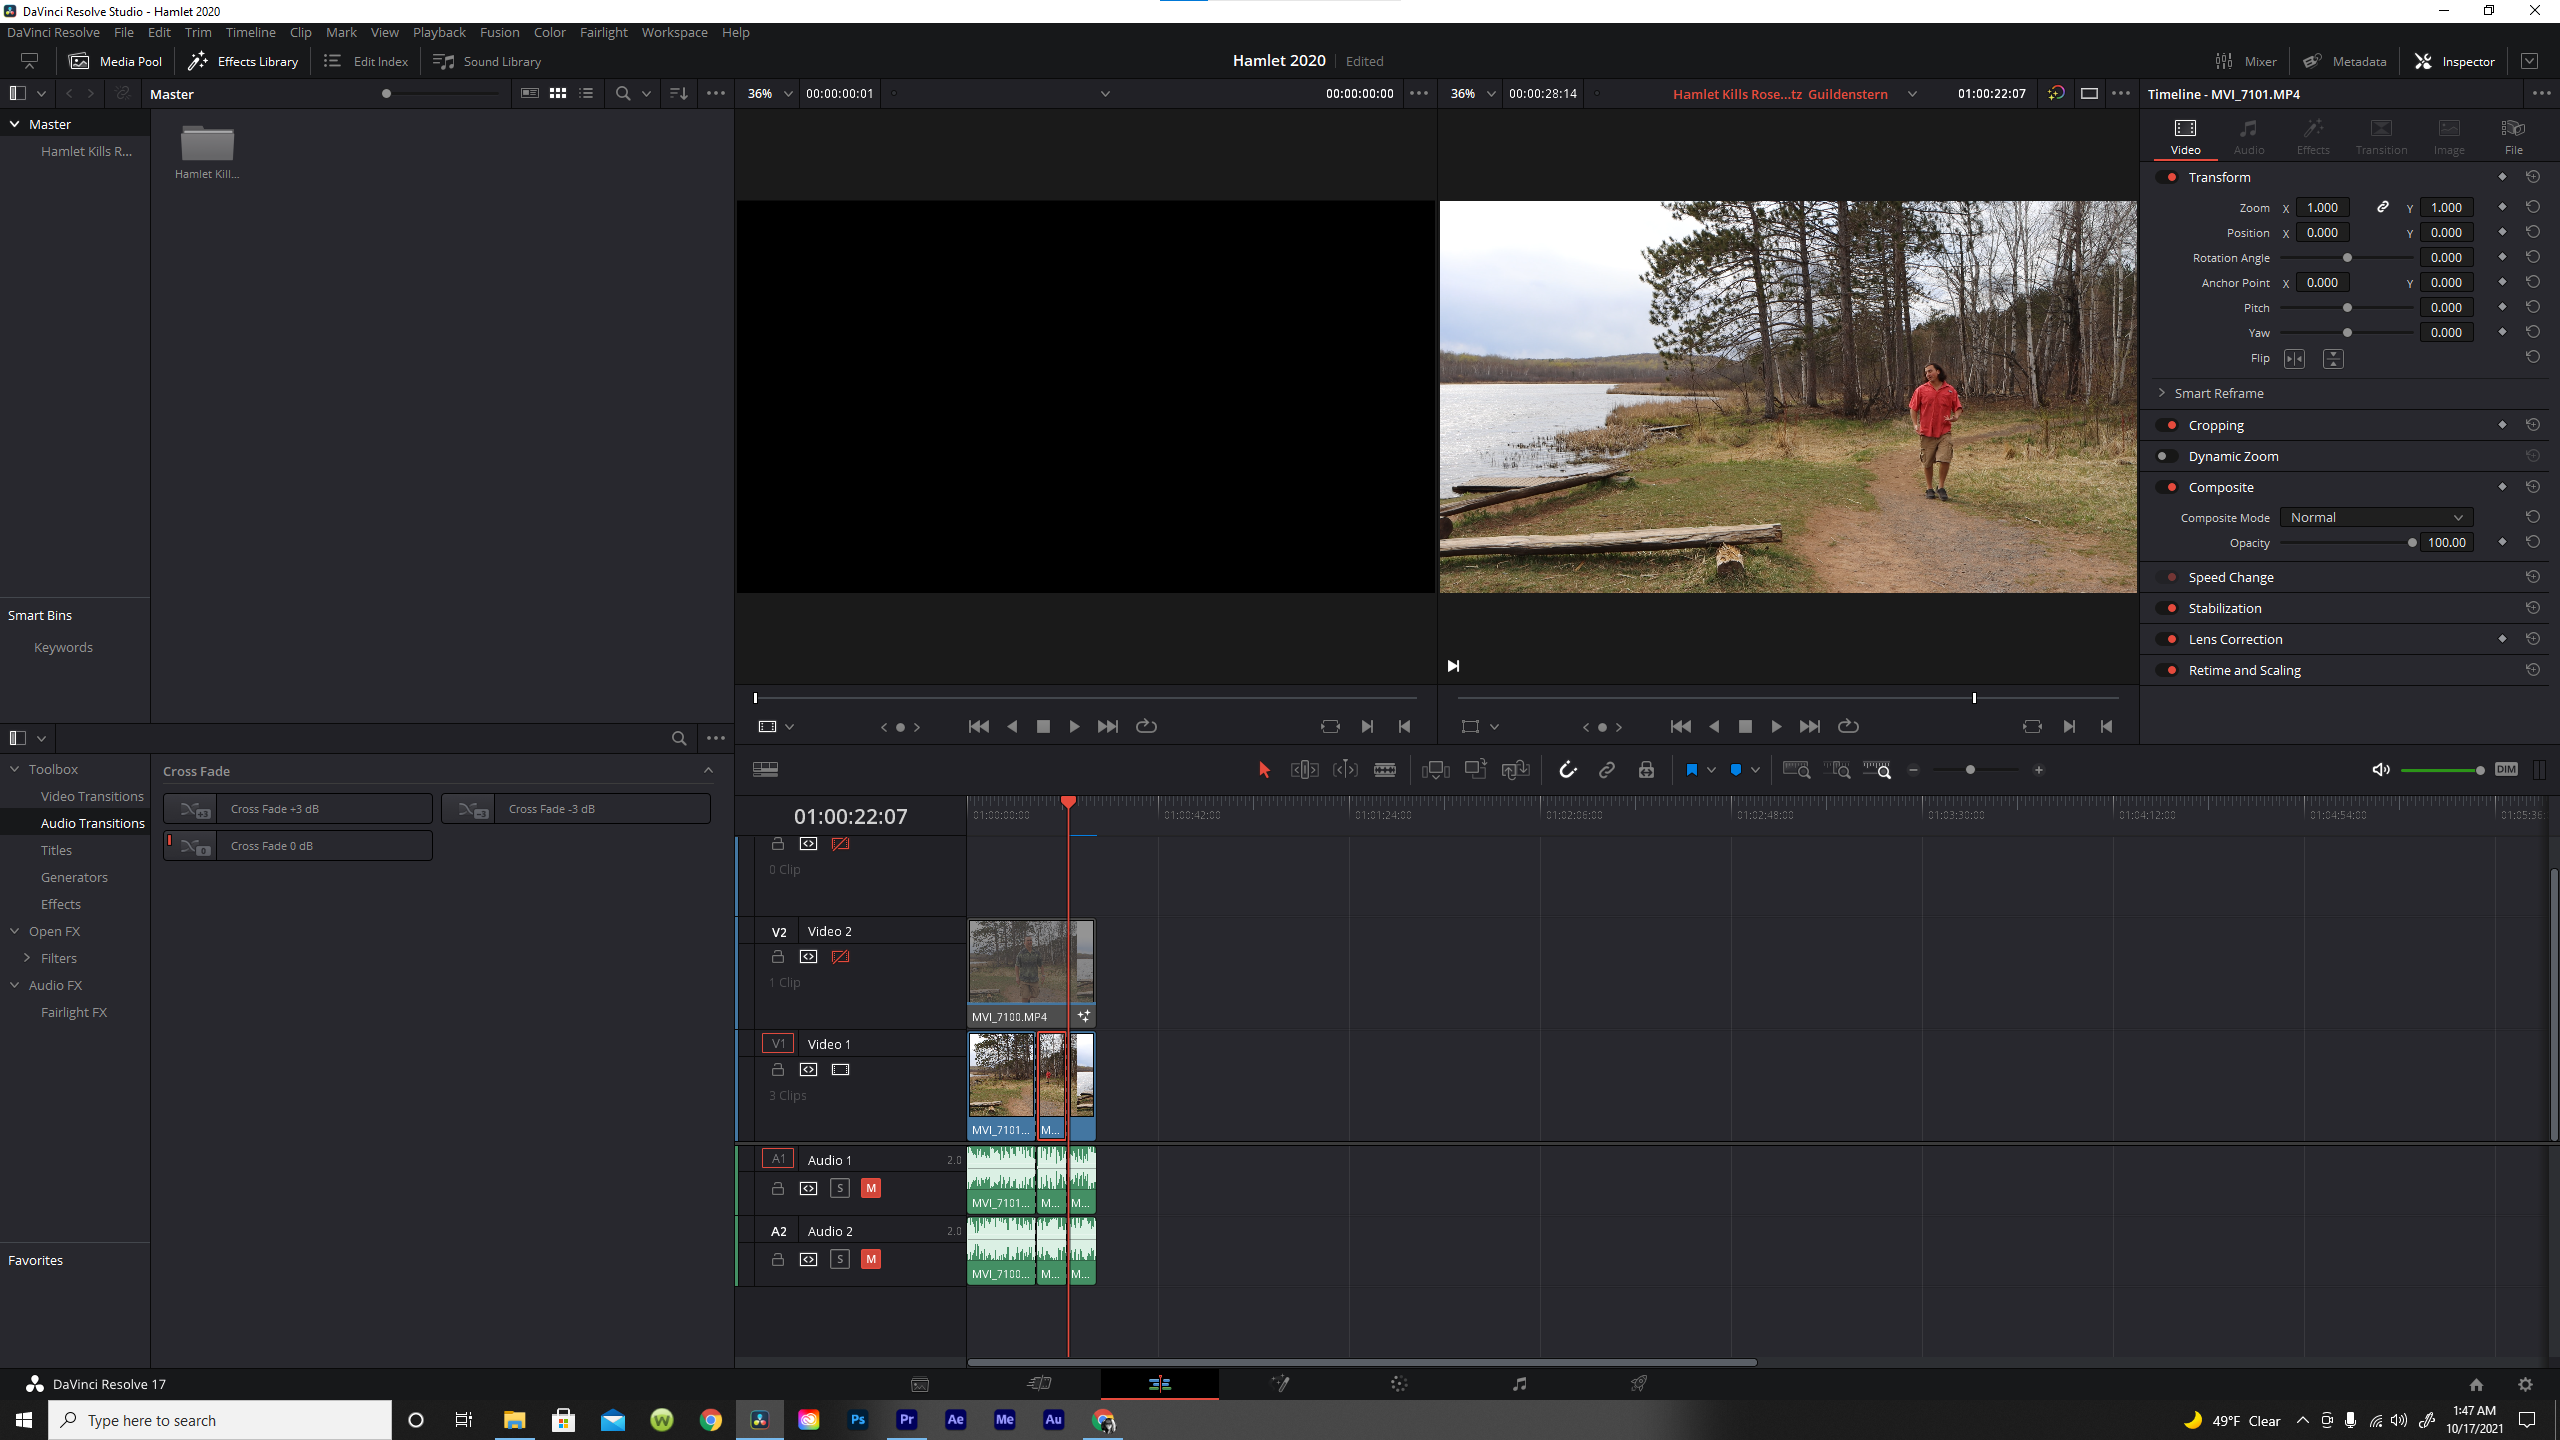Viewport: 2560px width, 1440px height.
Task: Collapse the Cross Fade effects group
Action: (708, 770)
